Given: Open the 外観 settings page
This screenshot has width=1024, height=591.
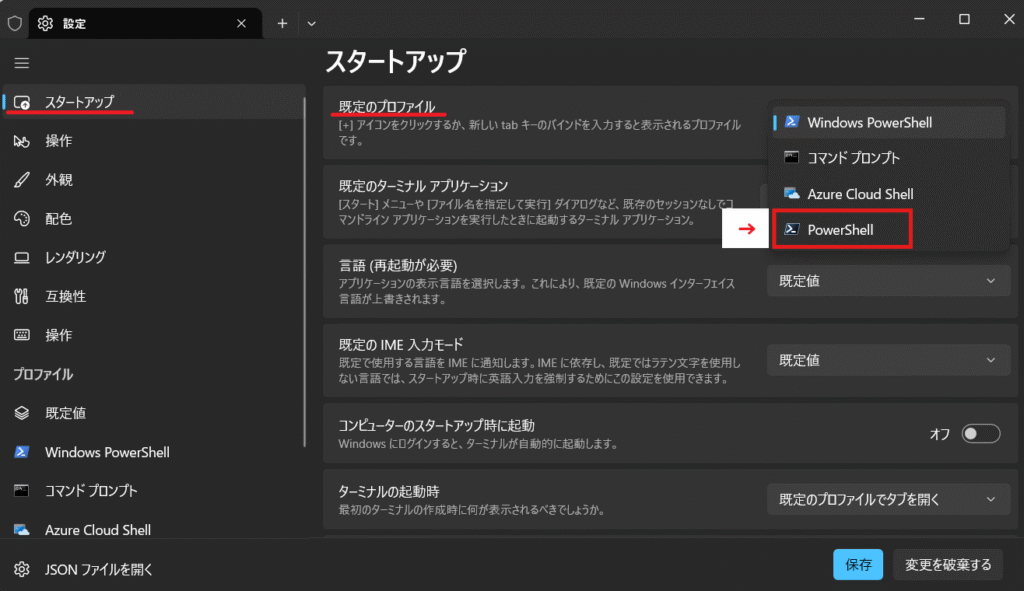Looking at the screenshot, I should click(x=153, y=180).
